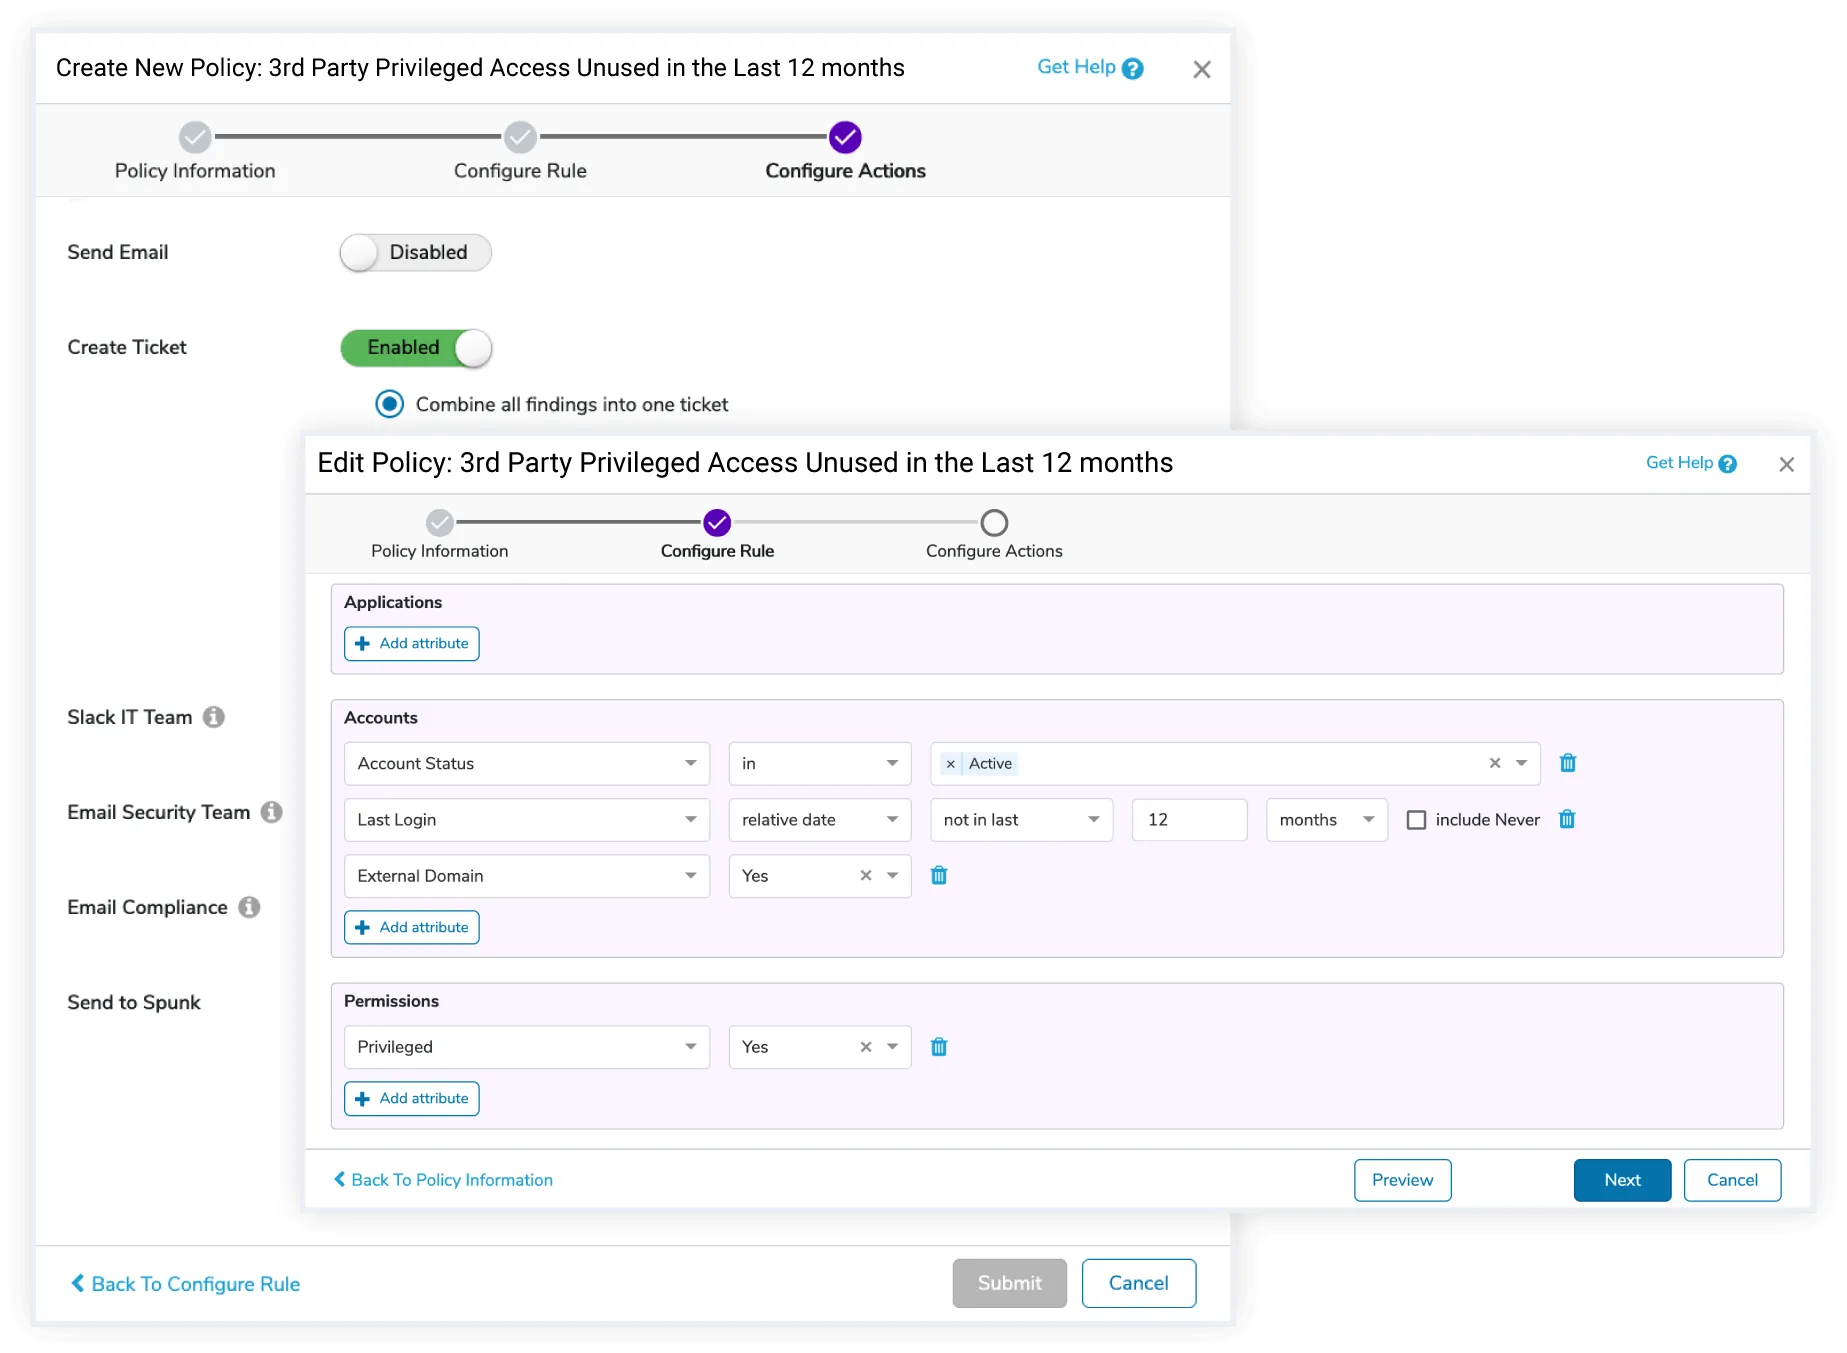Delete the Account Status attribute row
The width and height of the screenshot is (1847, 1353).
(x=1568, y=763)
